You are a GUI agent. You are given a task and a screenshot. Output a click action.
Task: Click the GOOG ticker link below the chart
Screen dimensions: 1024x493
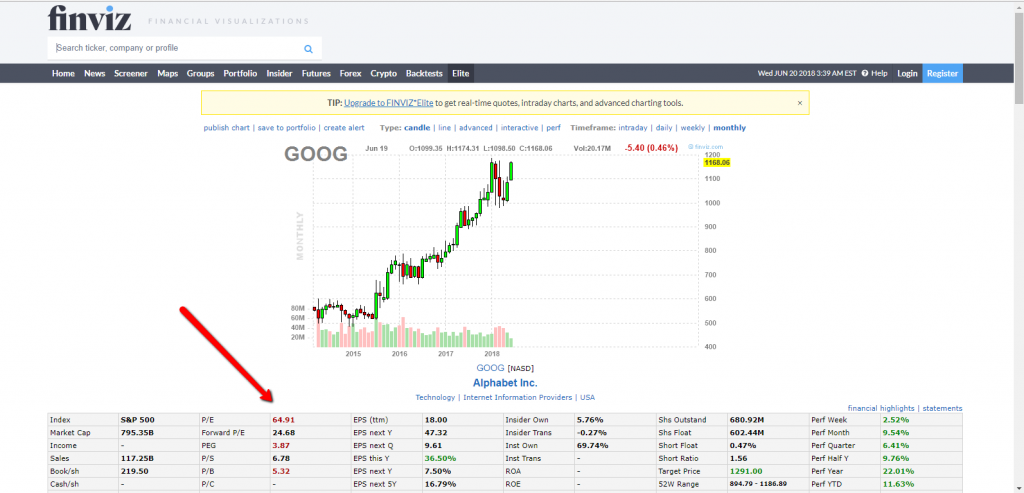pos(490,368)
